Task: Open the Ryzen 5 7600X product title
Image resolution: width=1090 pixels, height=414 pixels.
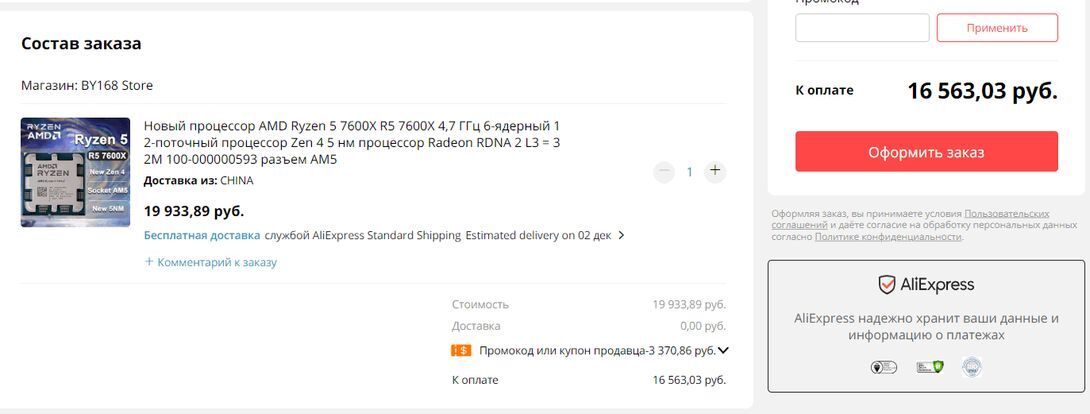Action: (352, 142)
